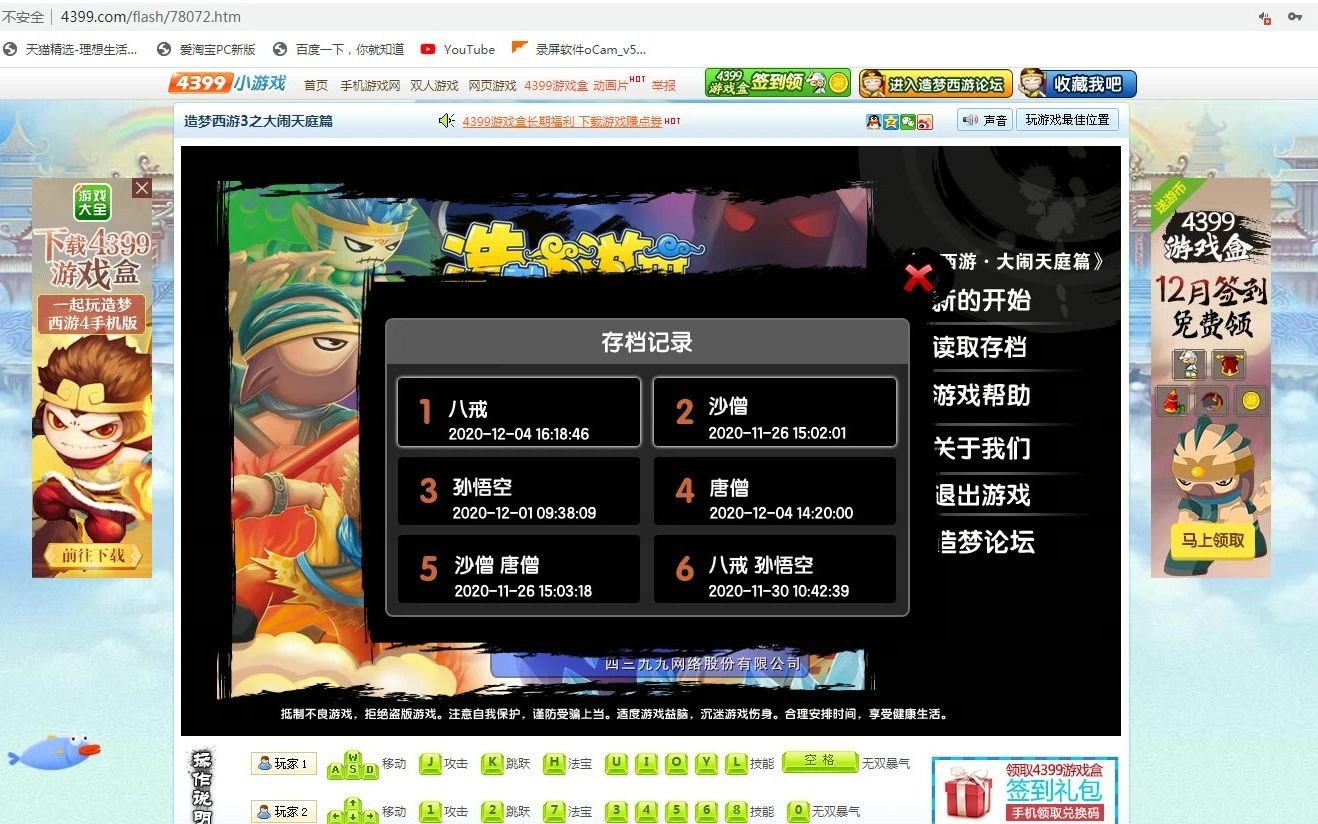Select save slot 6 八戒 孙悟空
The width and height of the screenshot is (1318, 824).
[x=775, y=569]
